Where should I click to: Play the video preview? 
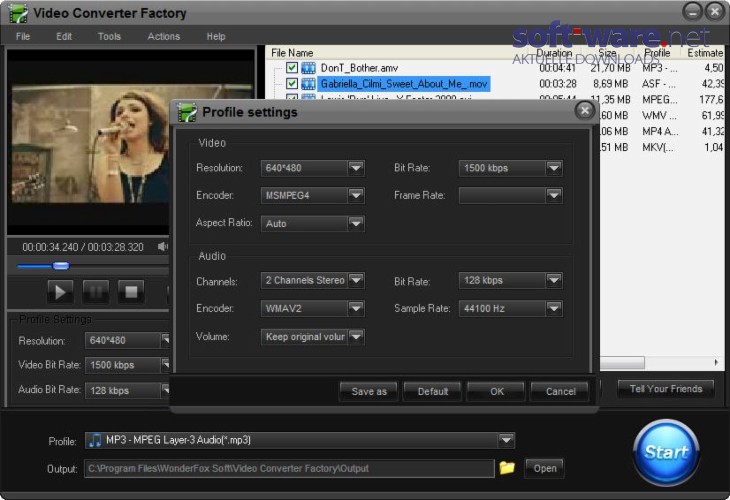pyautogui.click(x=60, y=292)
